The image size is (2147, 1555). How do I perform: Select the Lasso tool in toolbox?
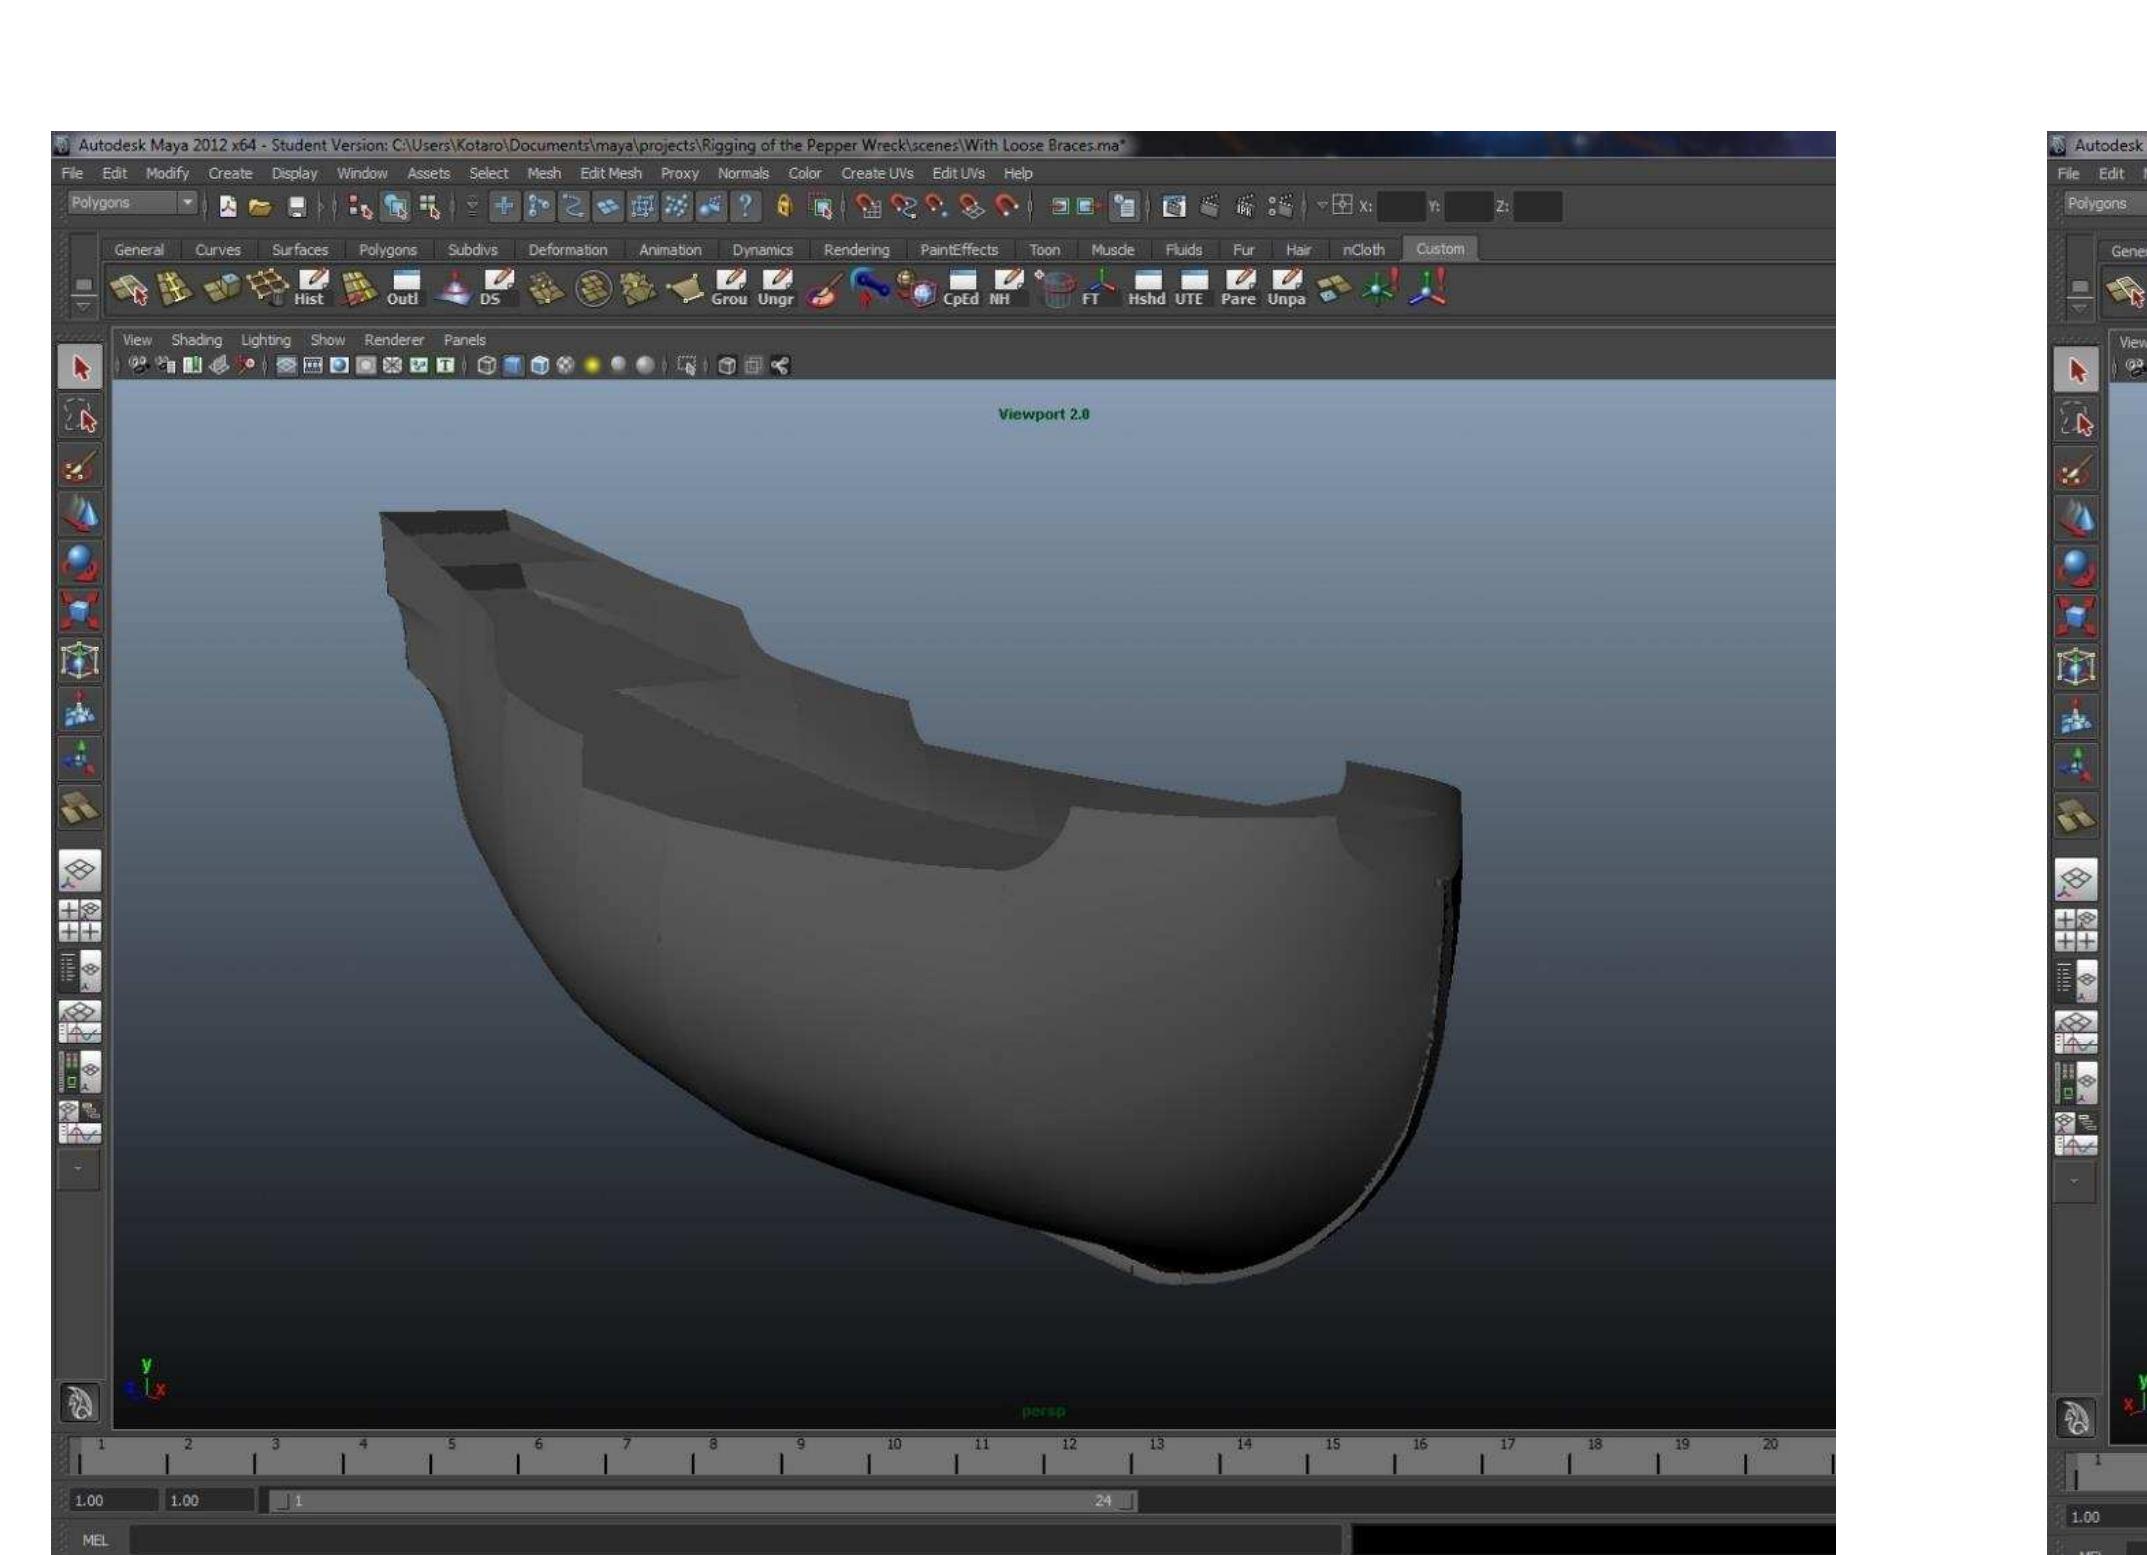coord(80,417)
